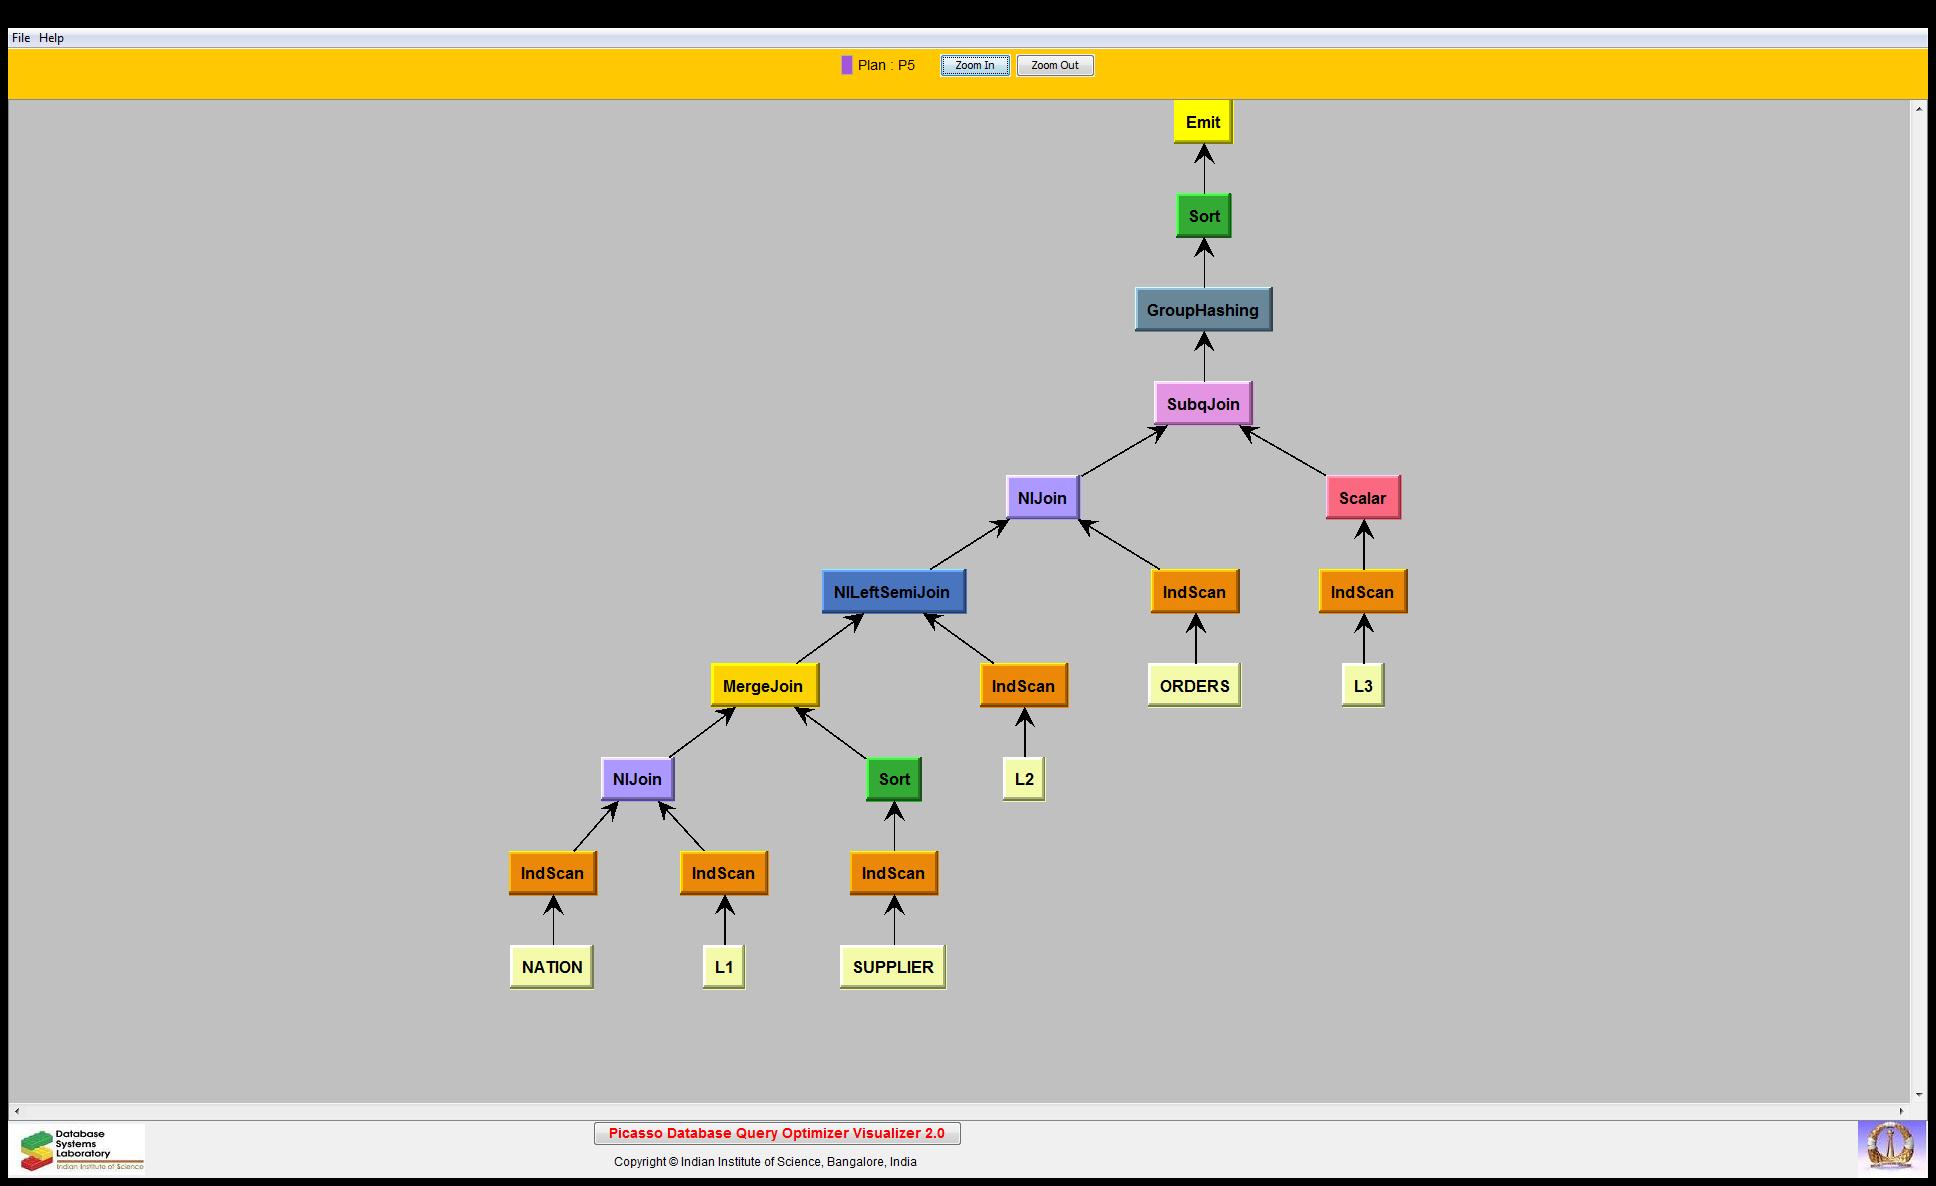Select the GroupHashing node

point(1202,310)
